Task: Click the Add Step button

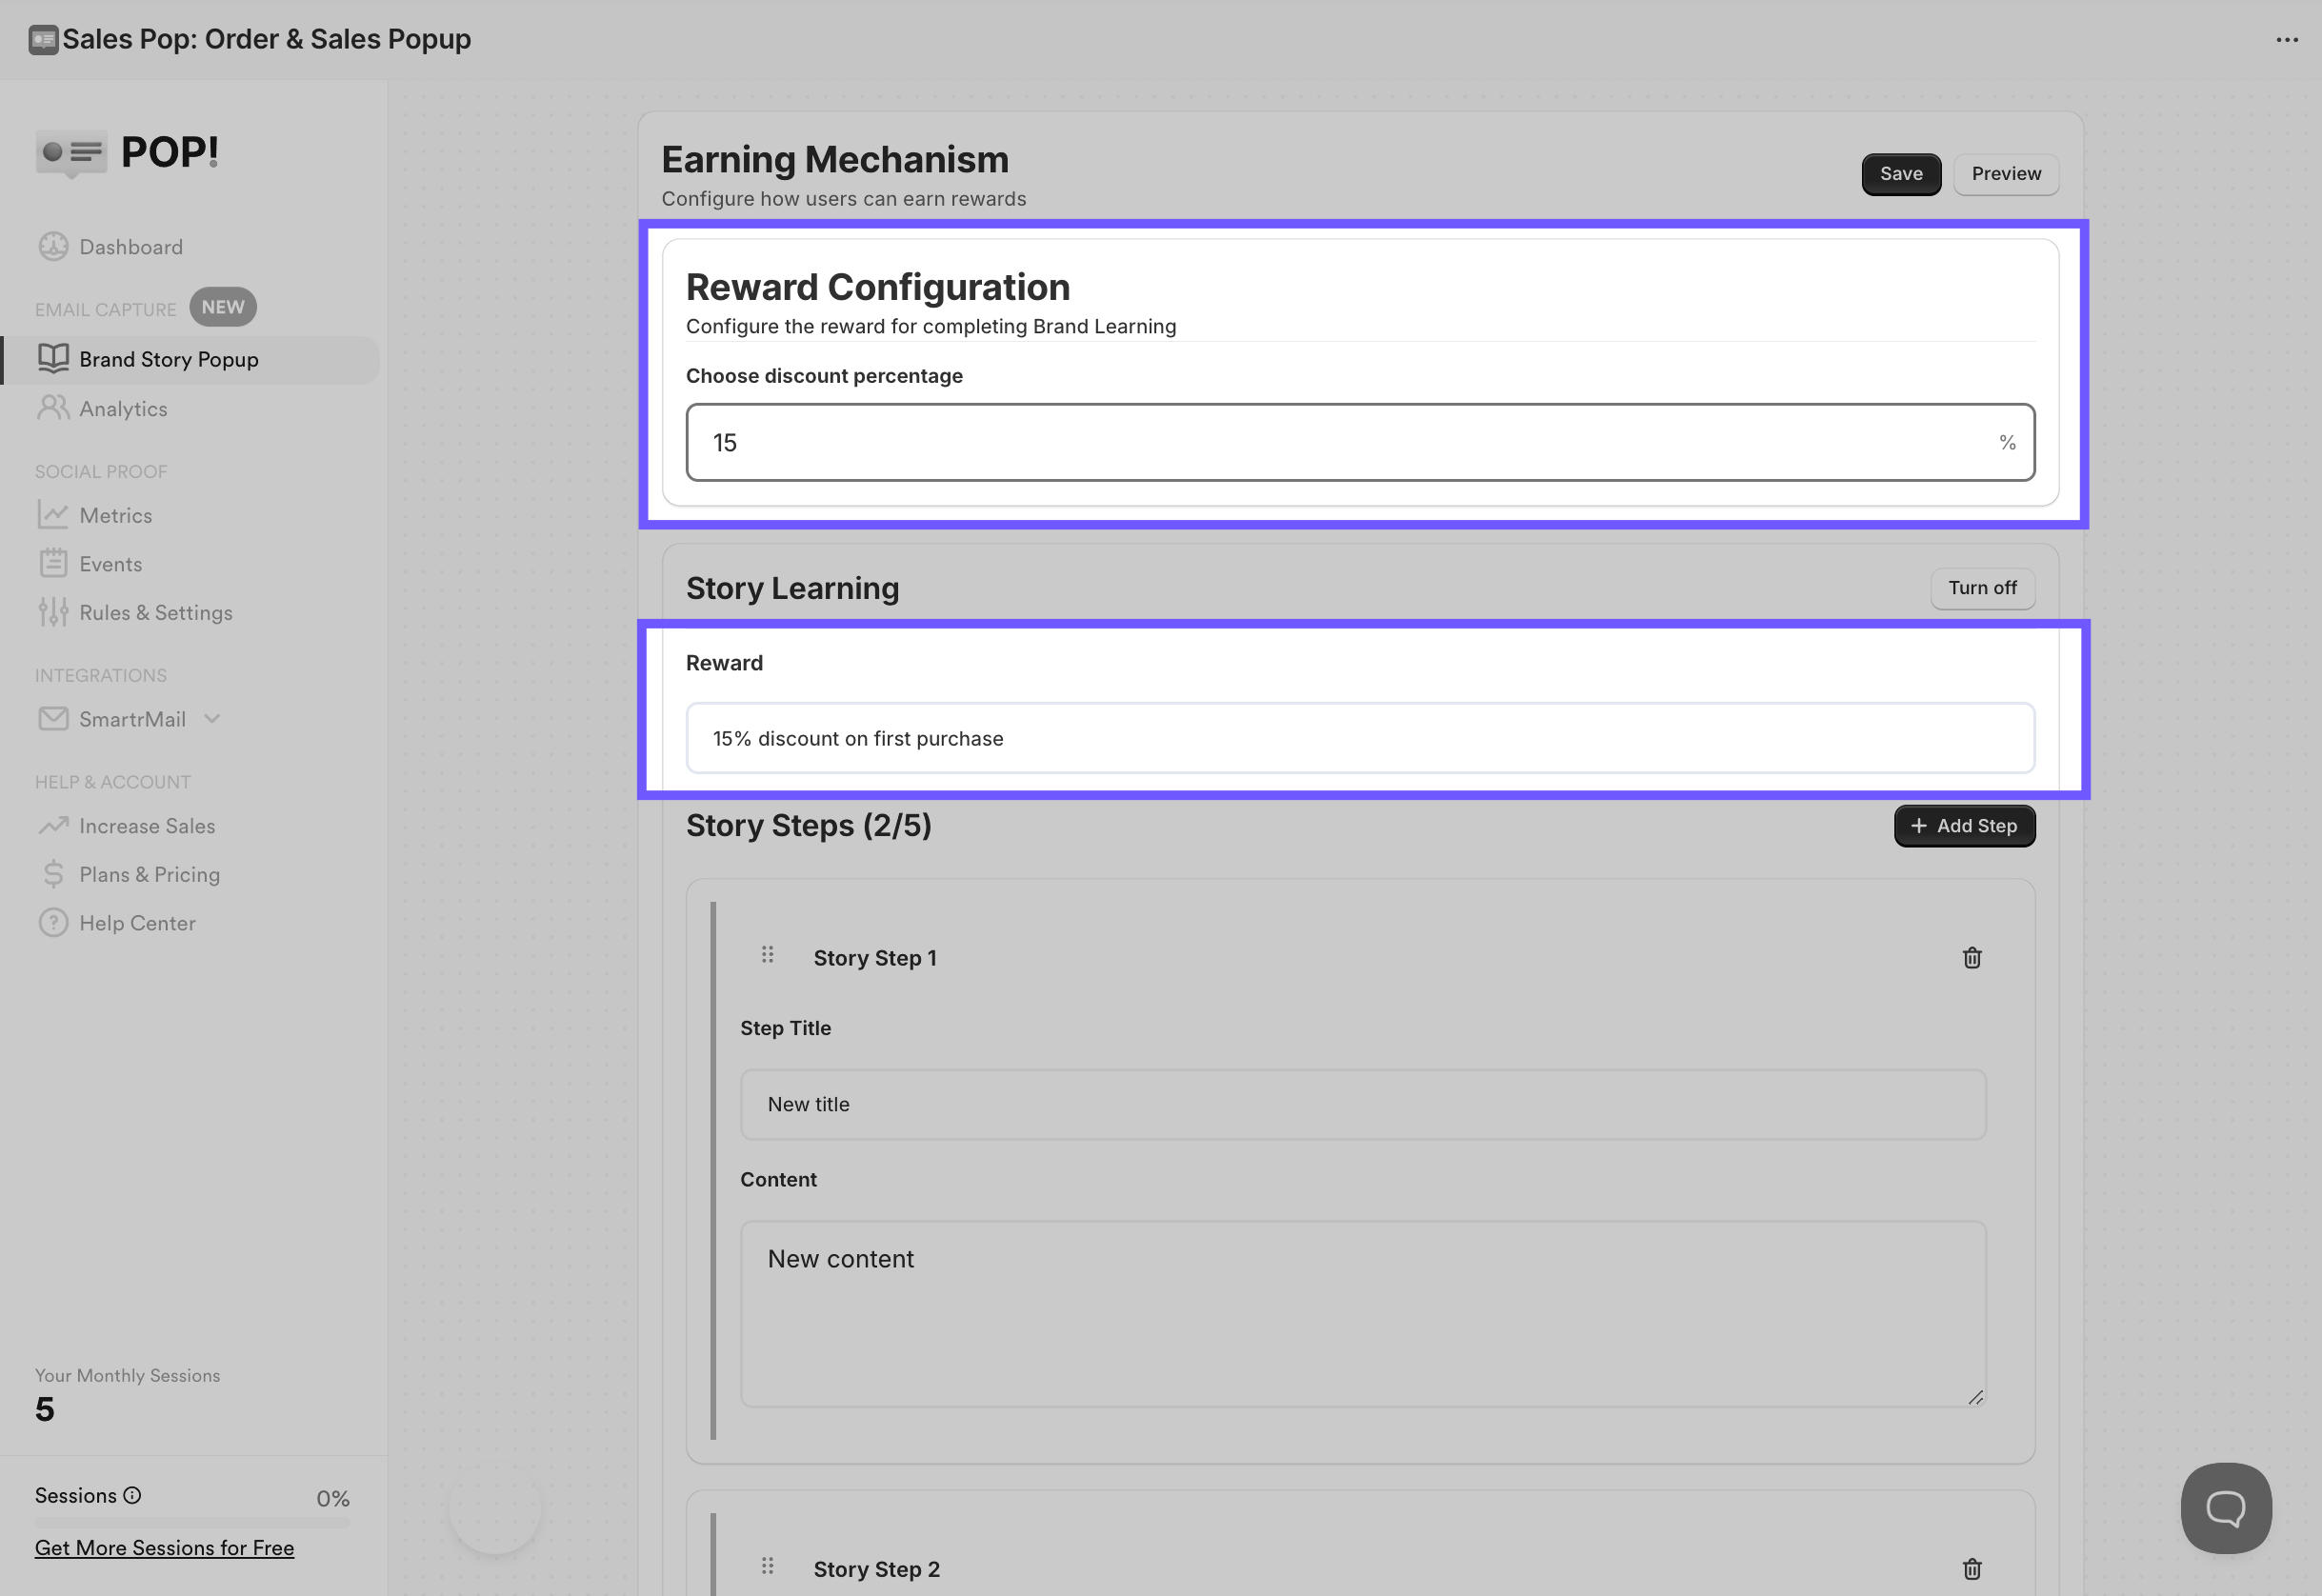Action: [x=1963, y=826]
